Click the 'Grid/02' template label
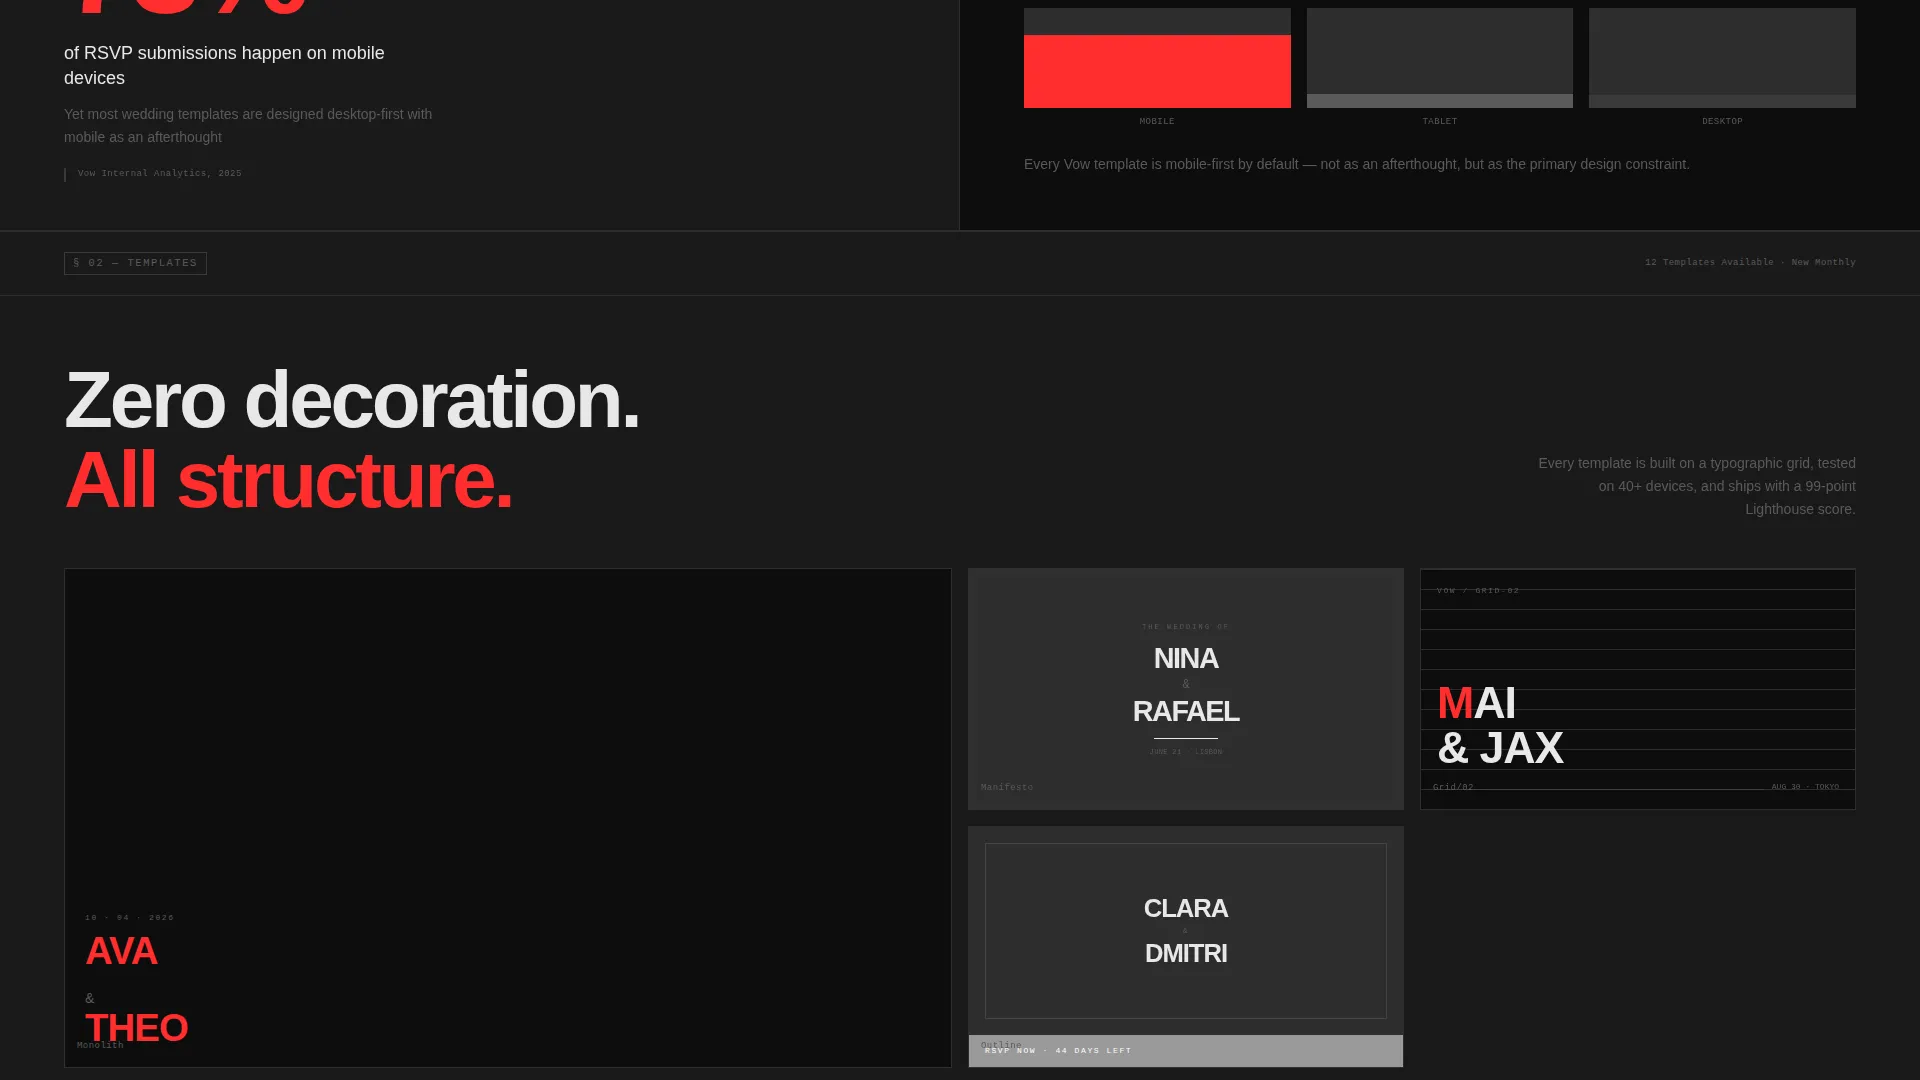 [1453, 787]
